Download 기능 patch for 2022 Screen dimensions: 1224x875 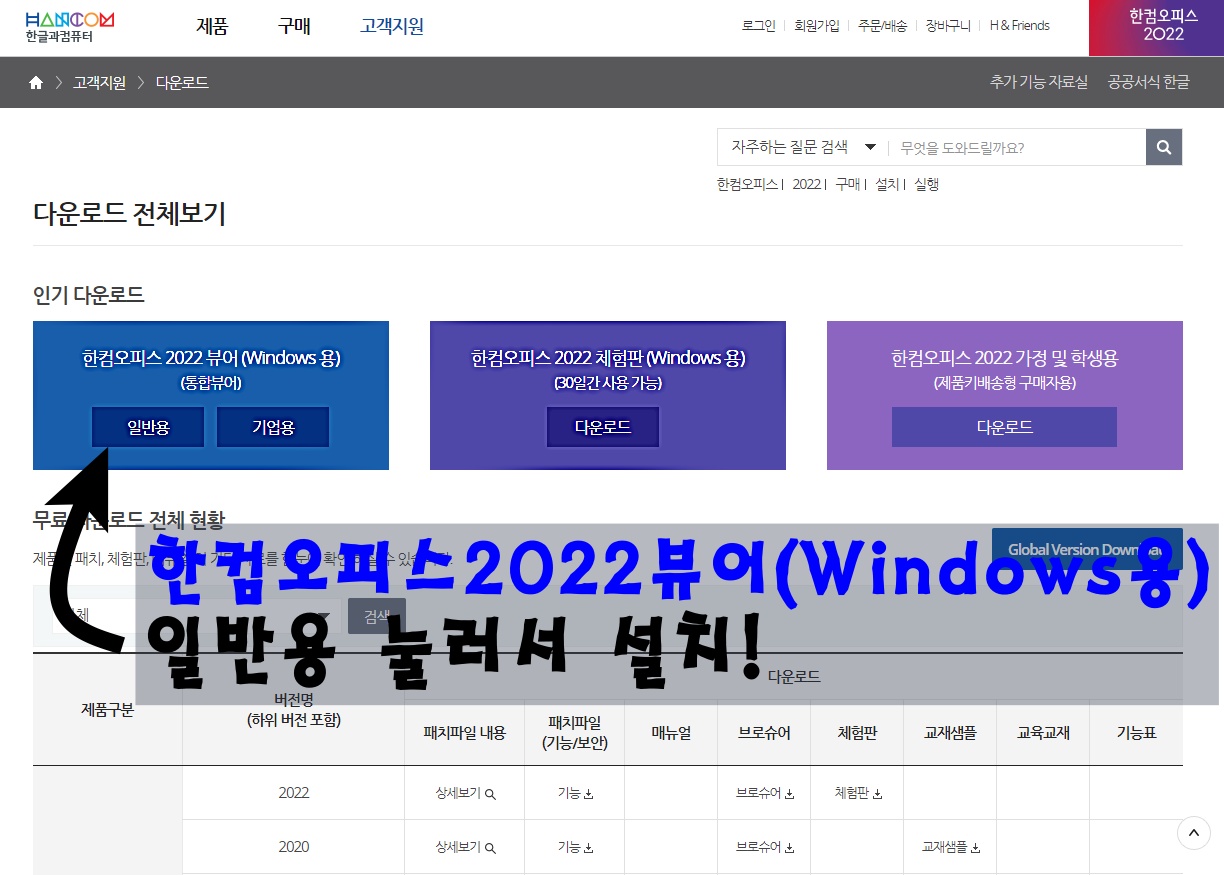(575, 793)
